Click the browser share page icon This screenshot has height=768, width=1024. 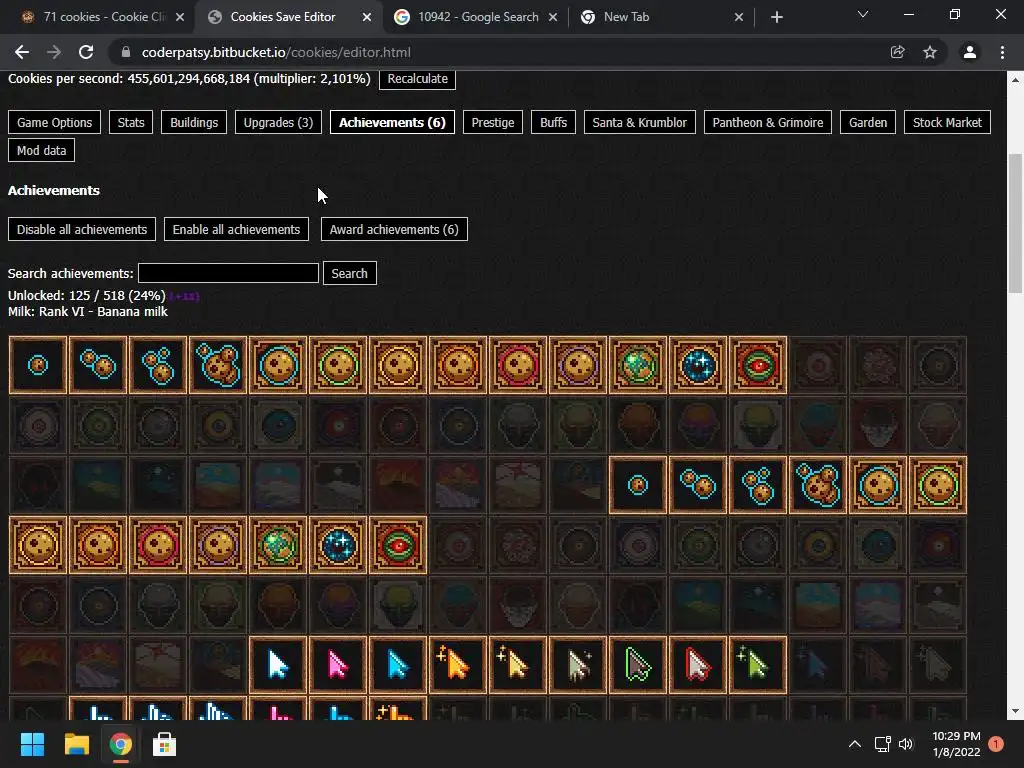click(x=898, y=52)
